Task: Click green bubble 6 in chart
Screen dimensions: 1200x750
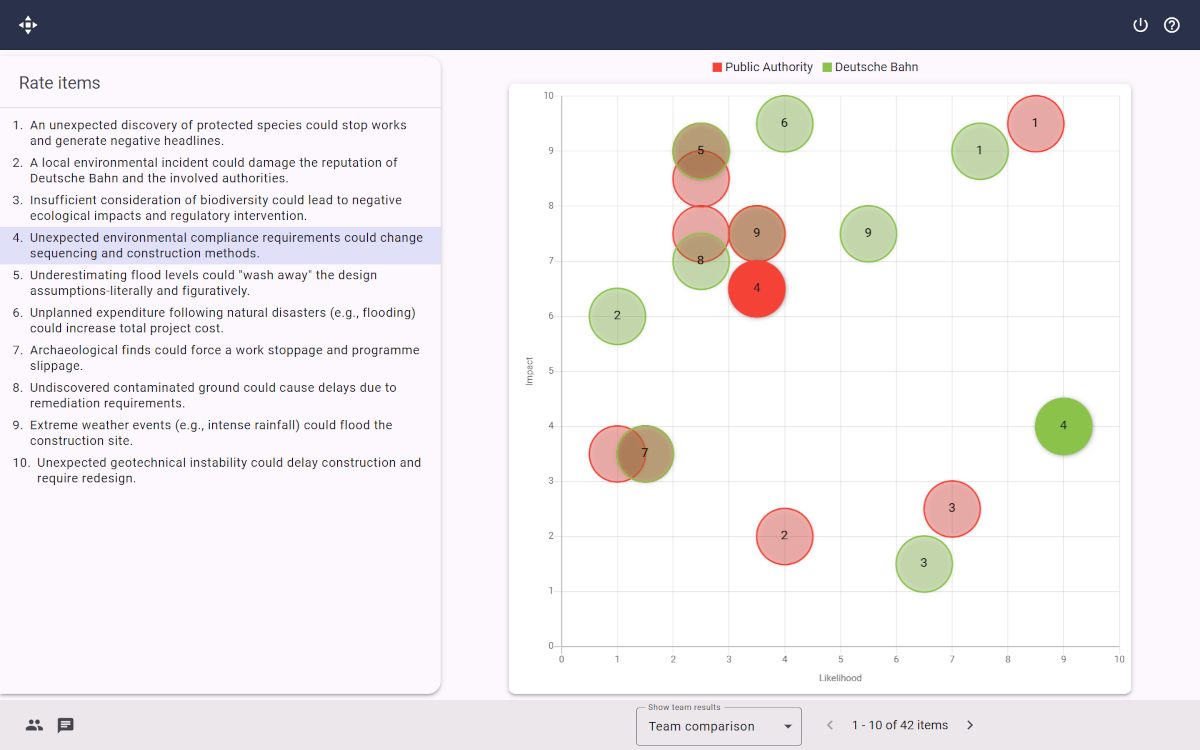Action: pos(784,124)
